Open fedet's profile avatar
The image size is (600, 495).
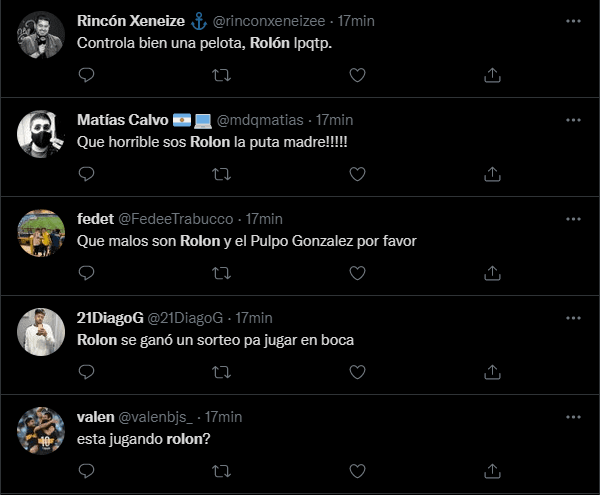click(x=42, y=235)
